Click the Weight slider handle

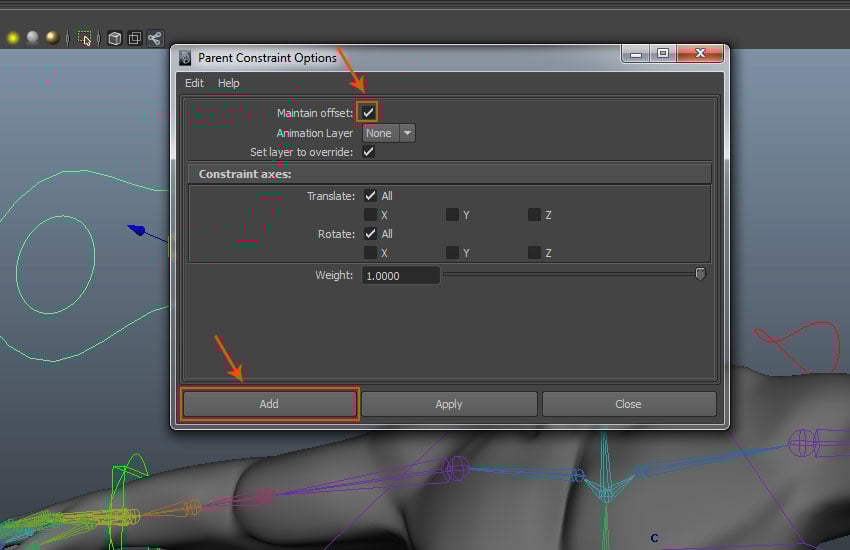tap(700, 274)
